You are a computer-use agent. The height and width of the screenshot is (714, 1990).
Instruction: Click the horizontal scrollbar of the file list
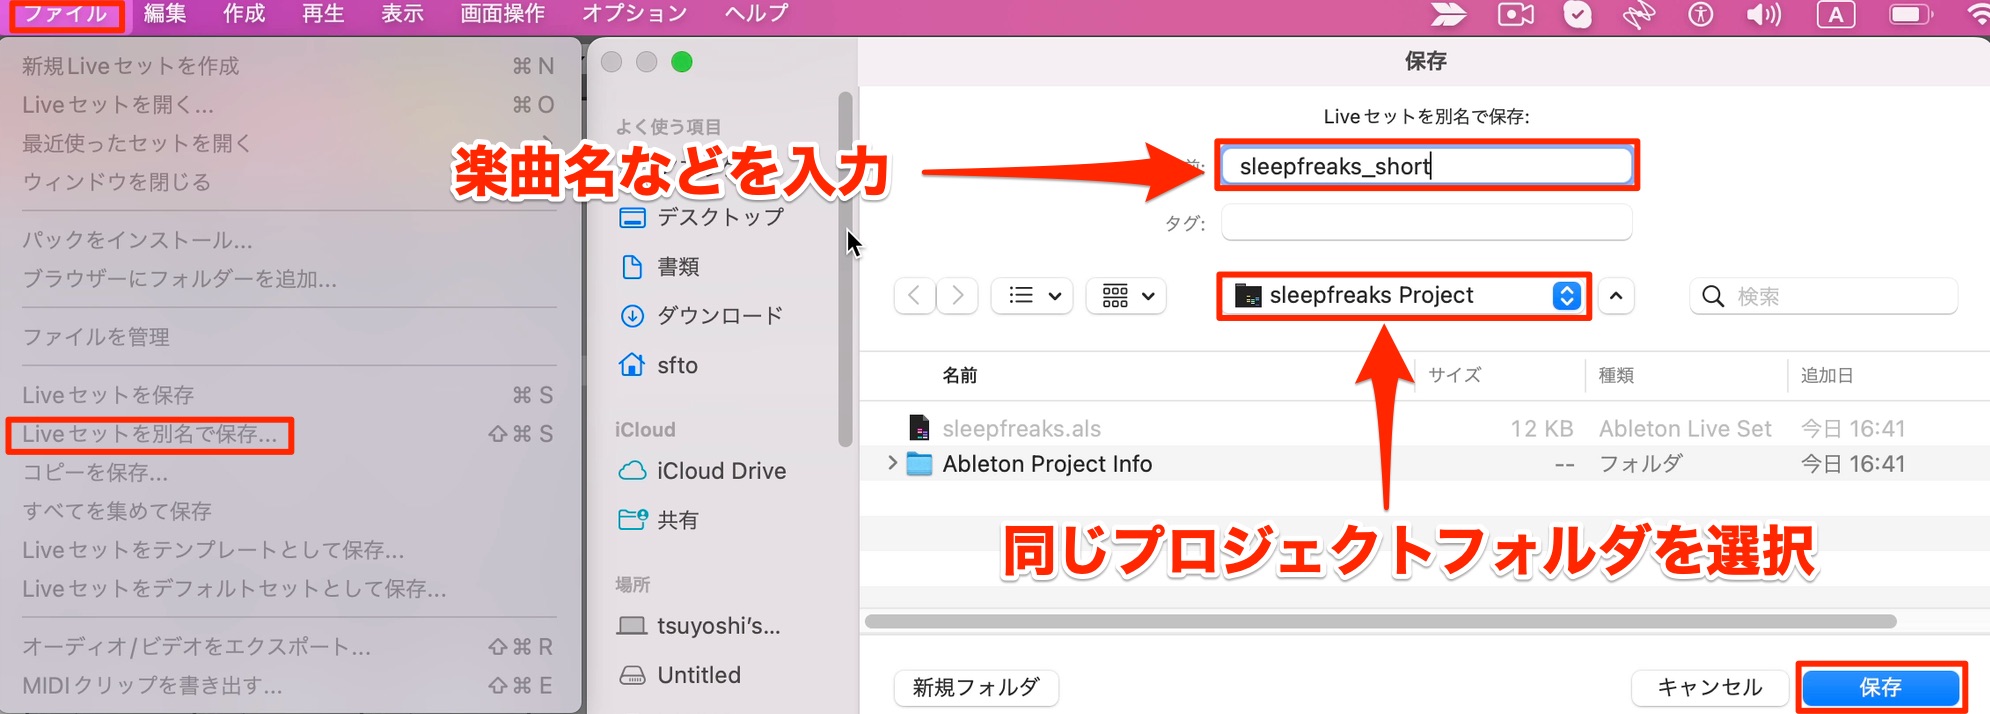pyautogui.click(x=1380, y=621)
